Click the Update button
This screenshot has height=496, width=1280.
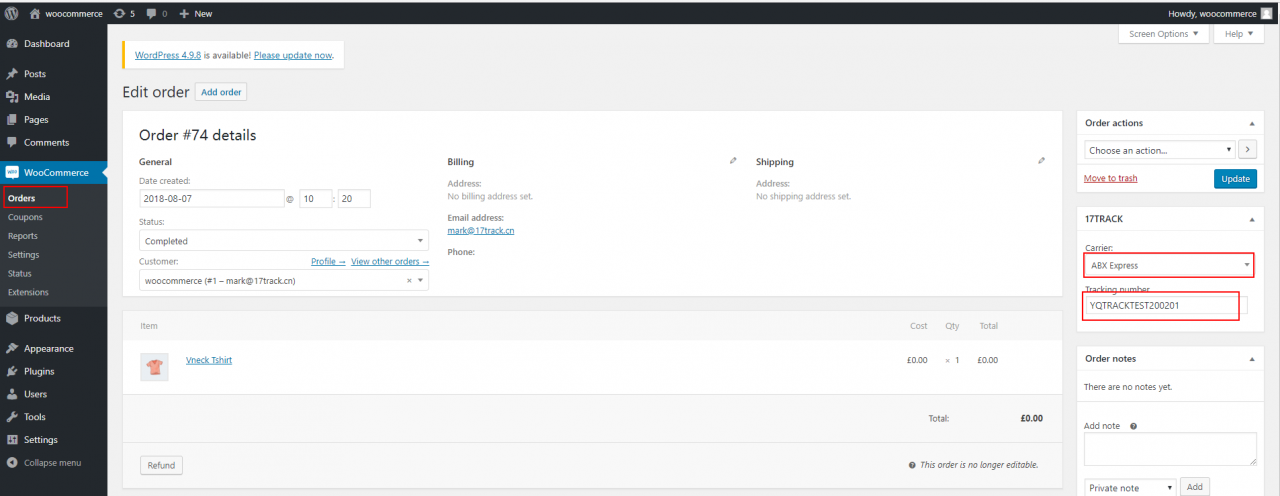pos(1235,178)
